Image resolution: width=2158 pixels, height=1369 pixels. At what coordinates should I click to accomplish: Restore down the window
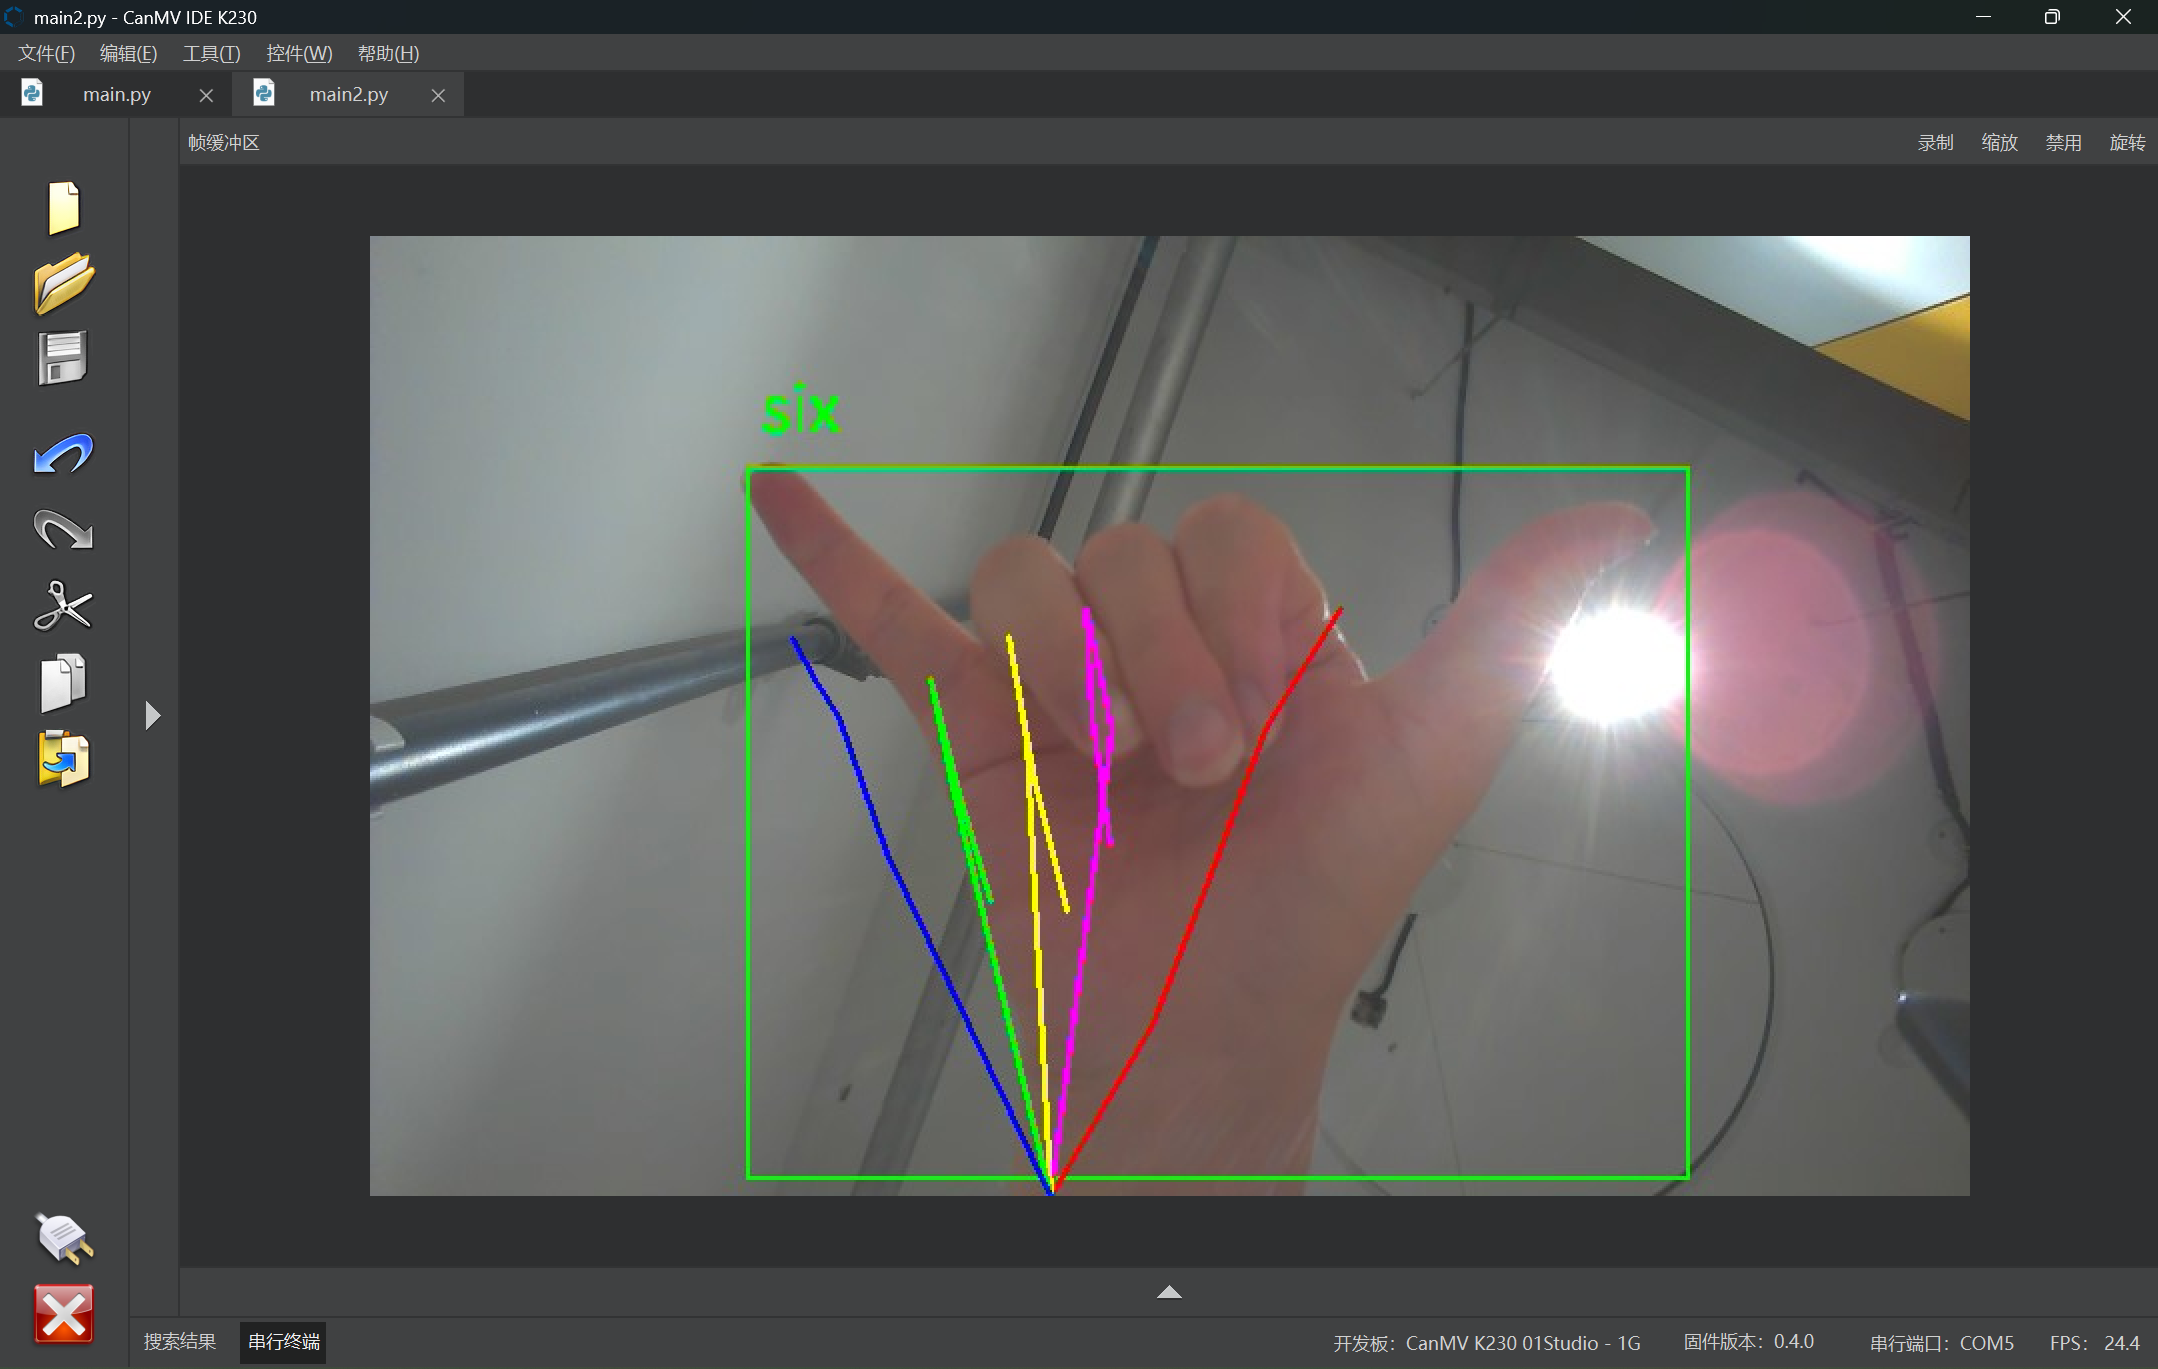(x=2052, y=17)
